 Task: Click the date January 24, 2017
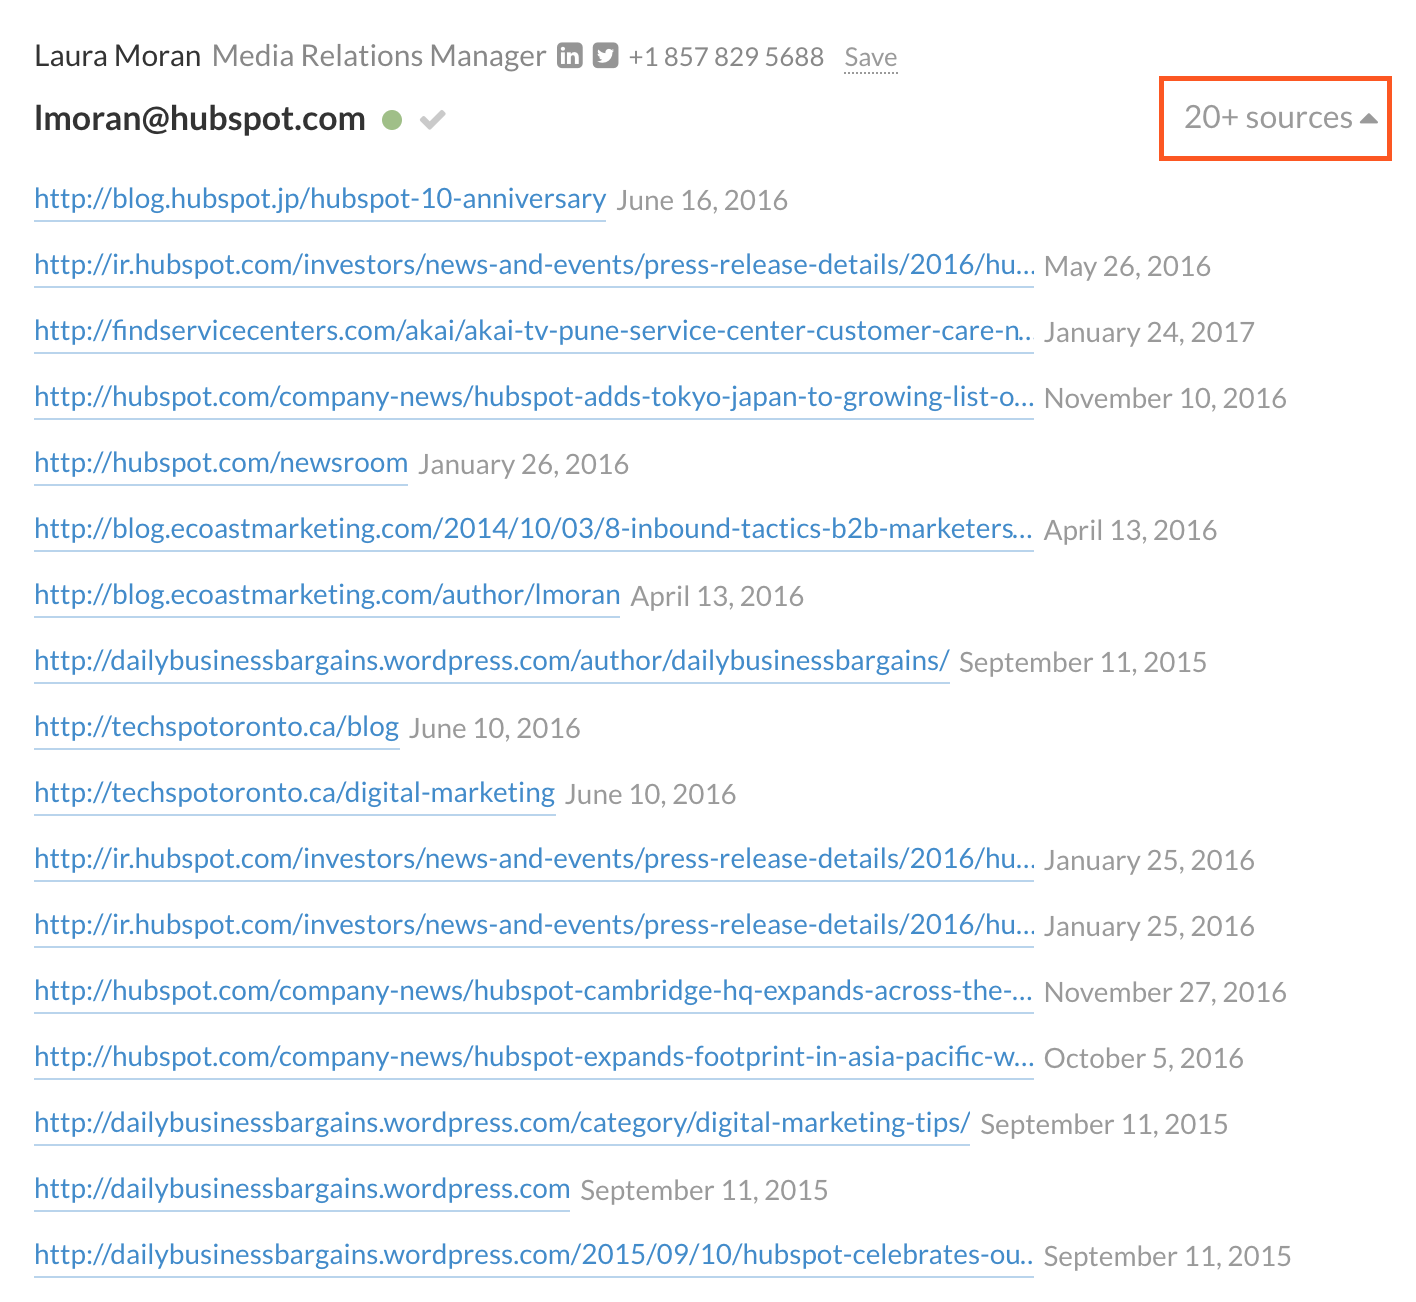tap(1149, 333)
